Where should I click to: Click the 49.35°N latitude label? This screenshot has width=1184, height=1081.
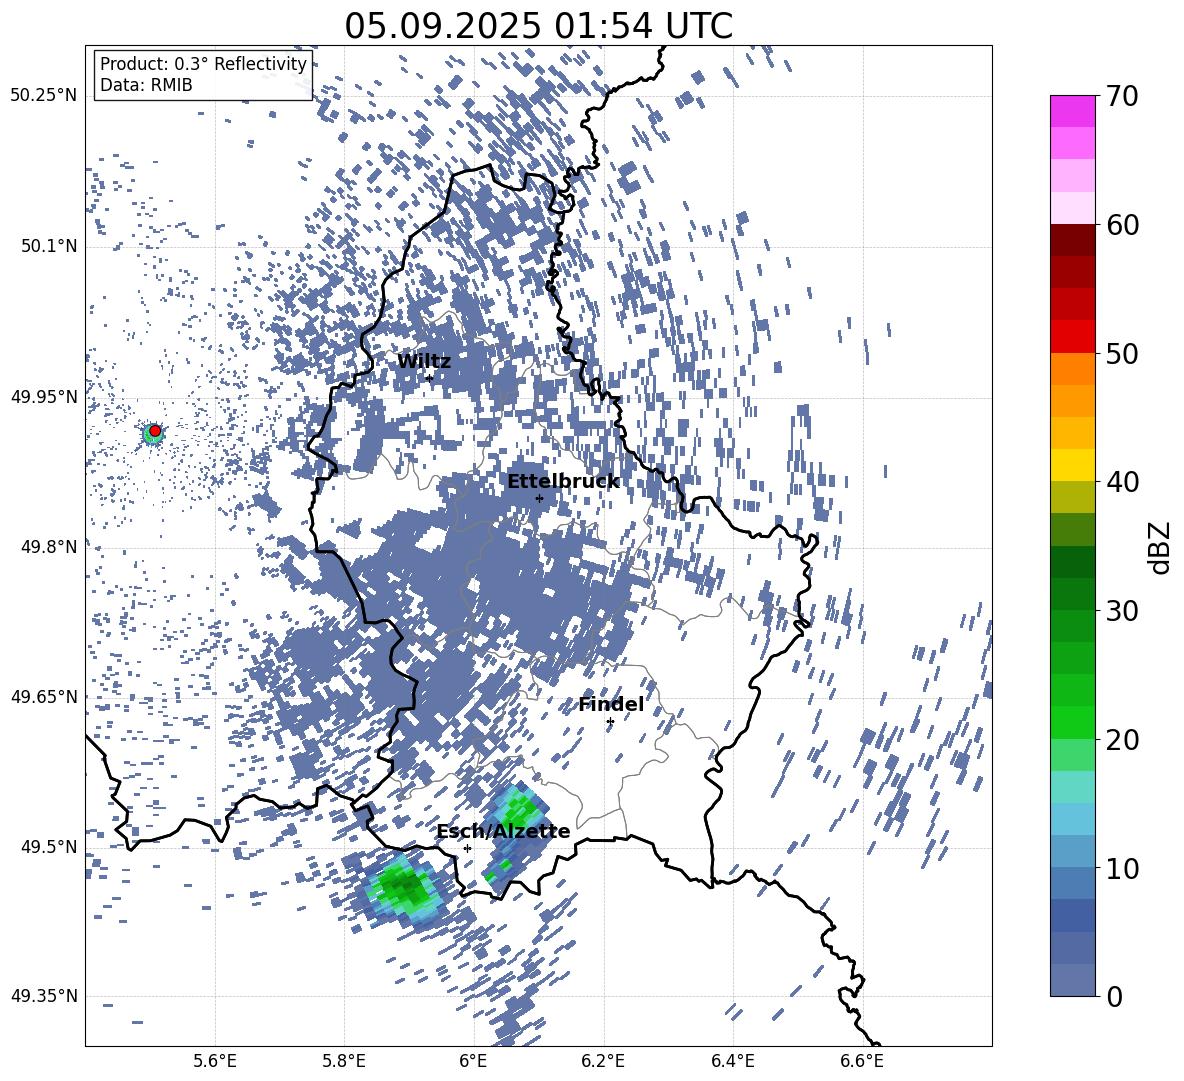tap(44, 996)
